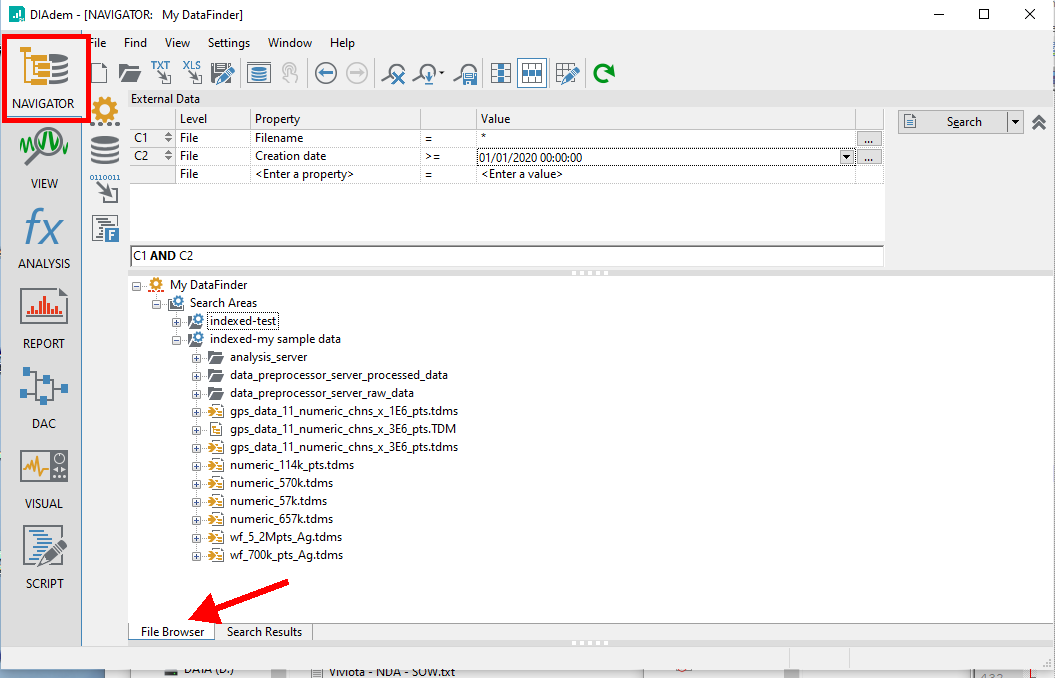Open the Search button dropdown arrow
The image size is (1055, 678).
1015,122
